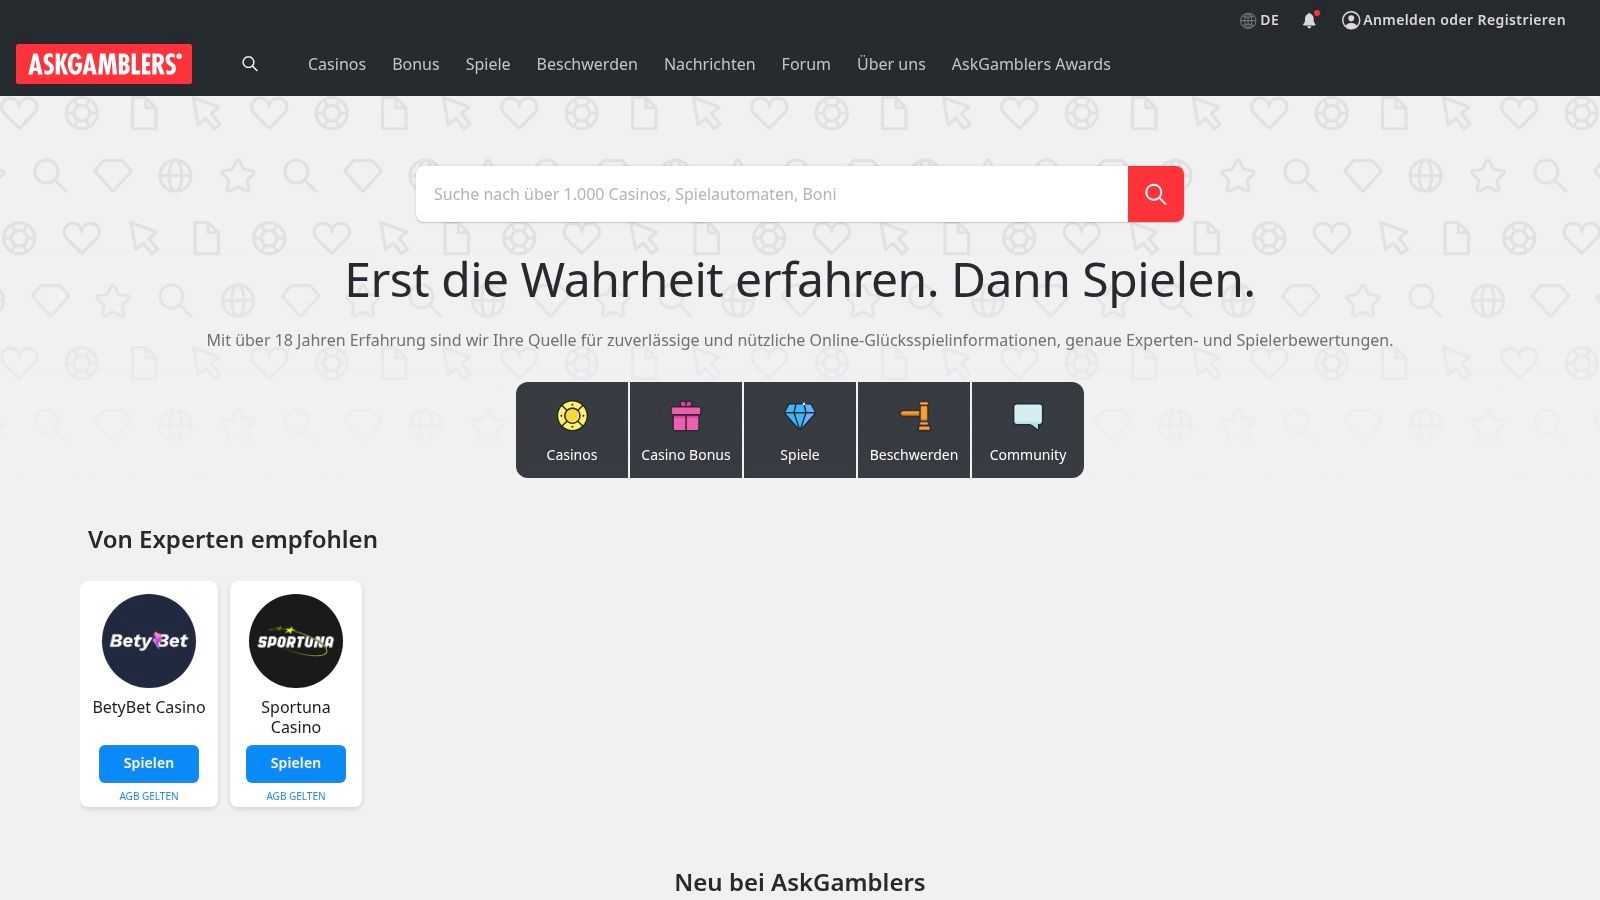Click Spielen for BetyBet Casino

click(x=148, y=763)
